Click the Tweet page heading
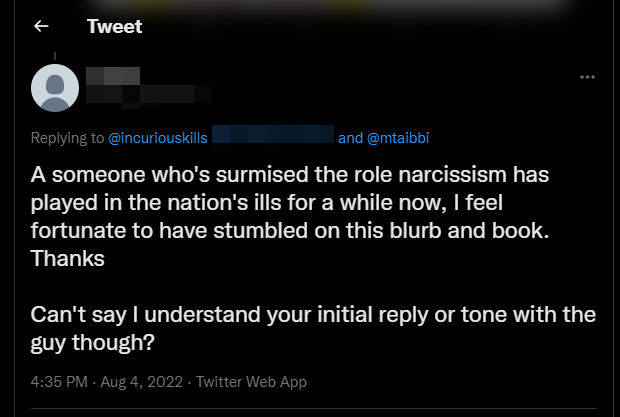 tap(114, 27)
